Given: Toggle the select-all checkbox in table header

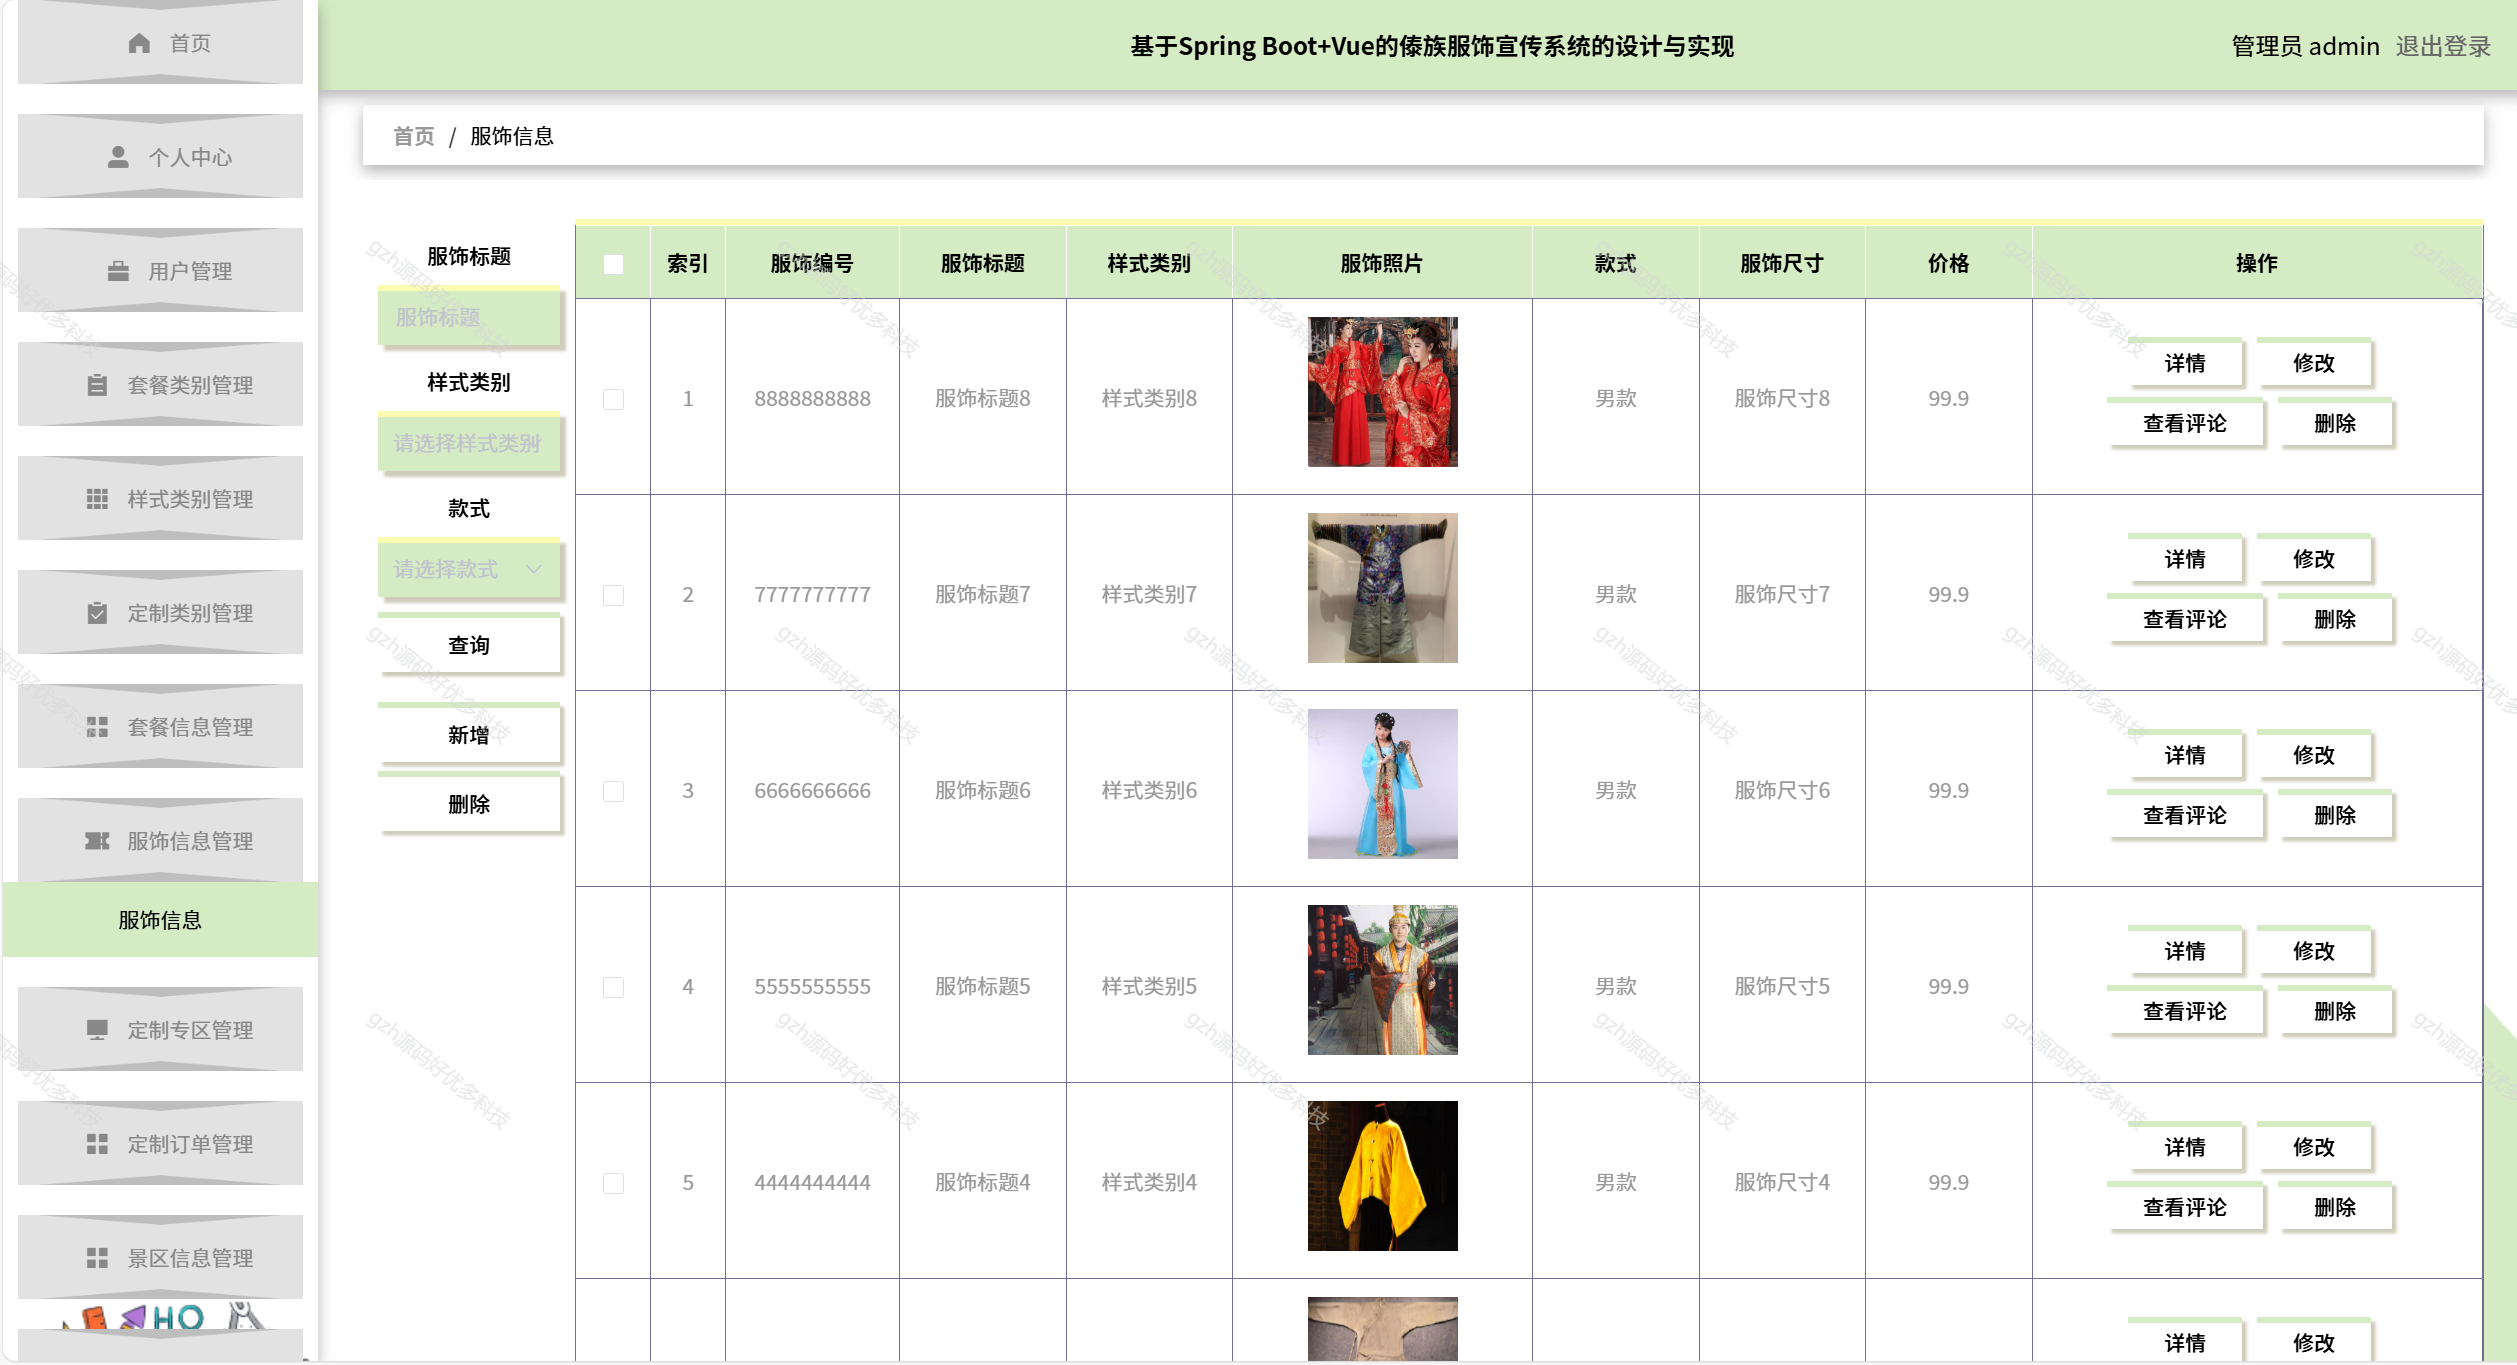Looking at the screenshot, I should coord(614,264).
